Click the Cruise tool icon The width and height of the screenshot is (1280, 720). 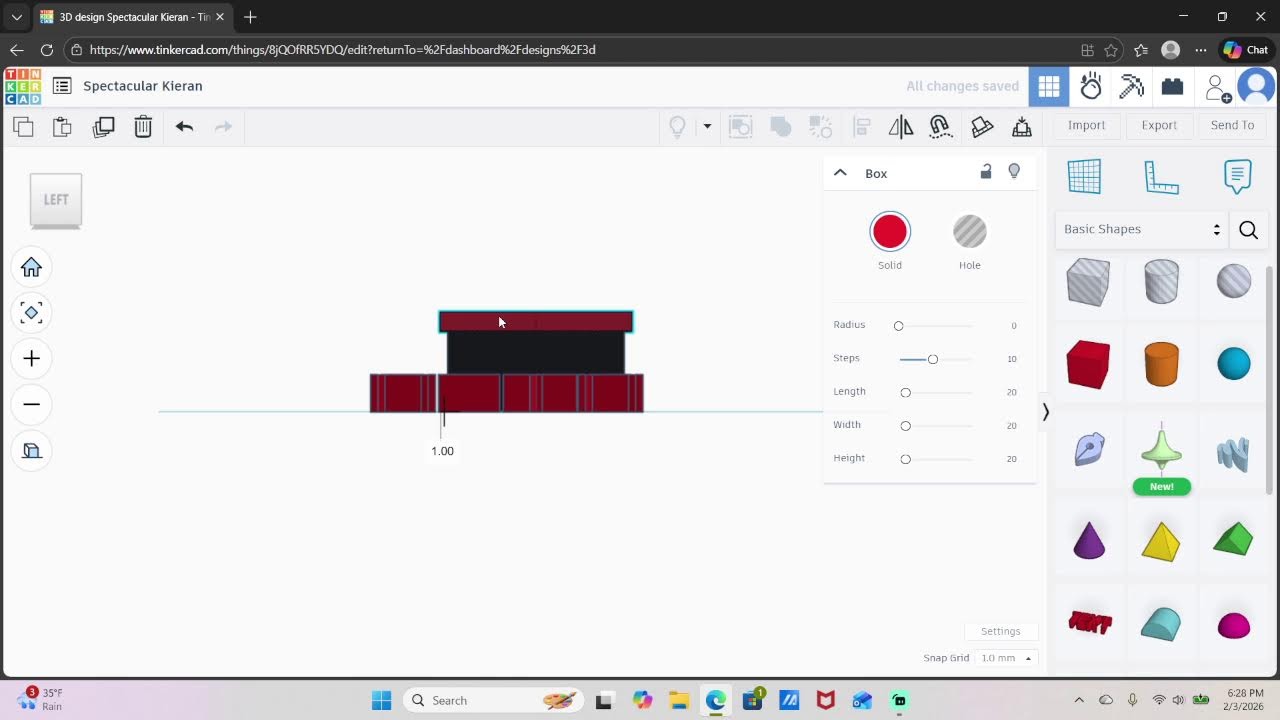940,126
